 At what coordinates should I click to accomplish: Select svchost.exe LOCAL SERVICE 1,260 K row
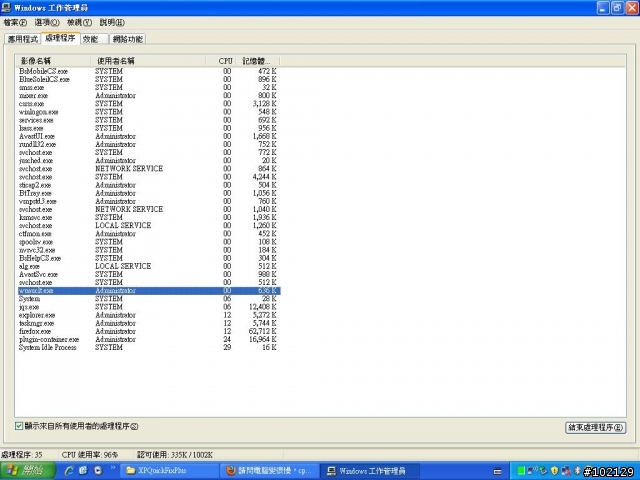(x=148, y=225)
